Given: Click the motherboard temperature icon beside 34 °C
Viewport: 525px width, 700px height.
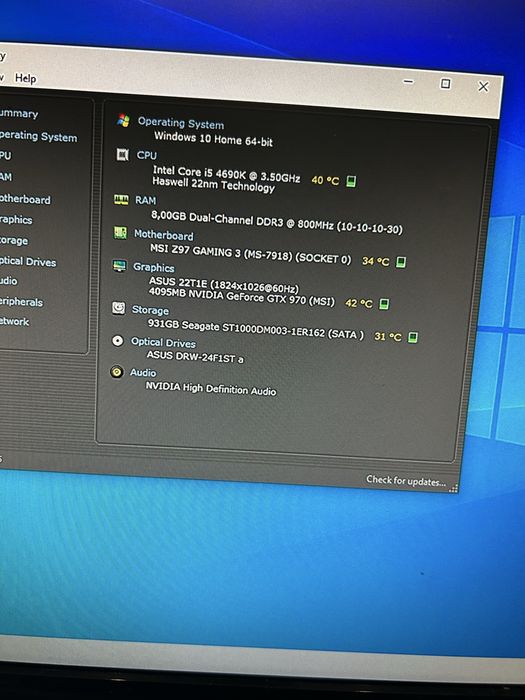Looking at the screenshot, I should click(401, 262).
